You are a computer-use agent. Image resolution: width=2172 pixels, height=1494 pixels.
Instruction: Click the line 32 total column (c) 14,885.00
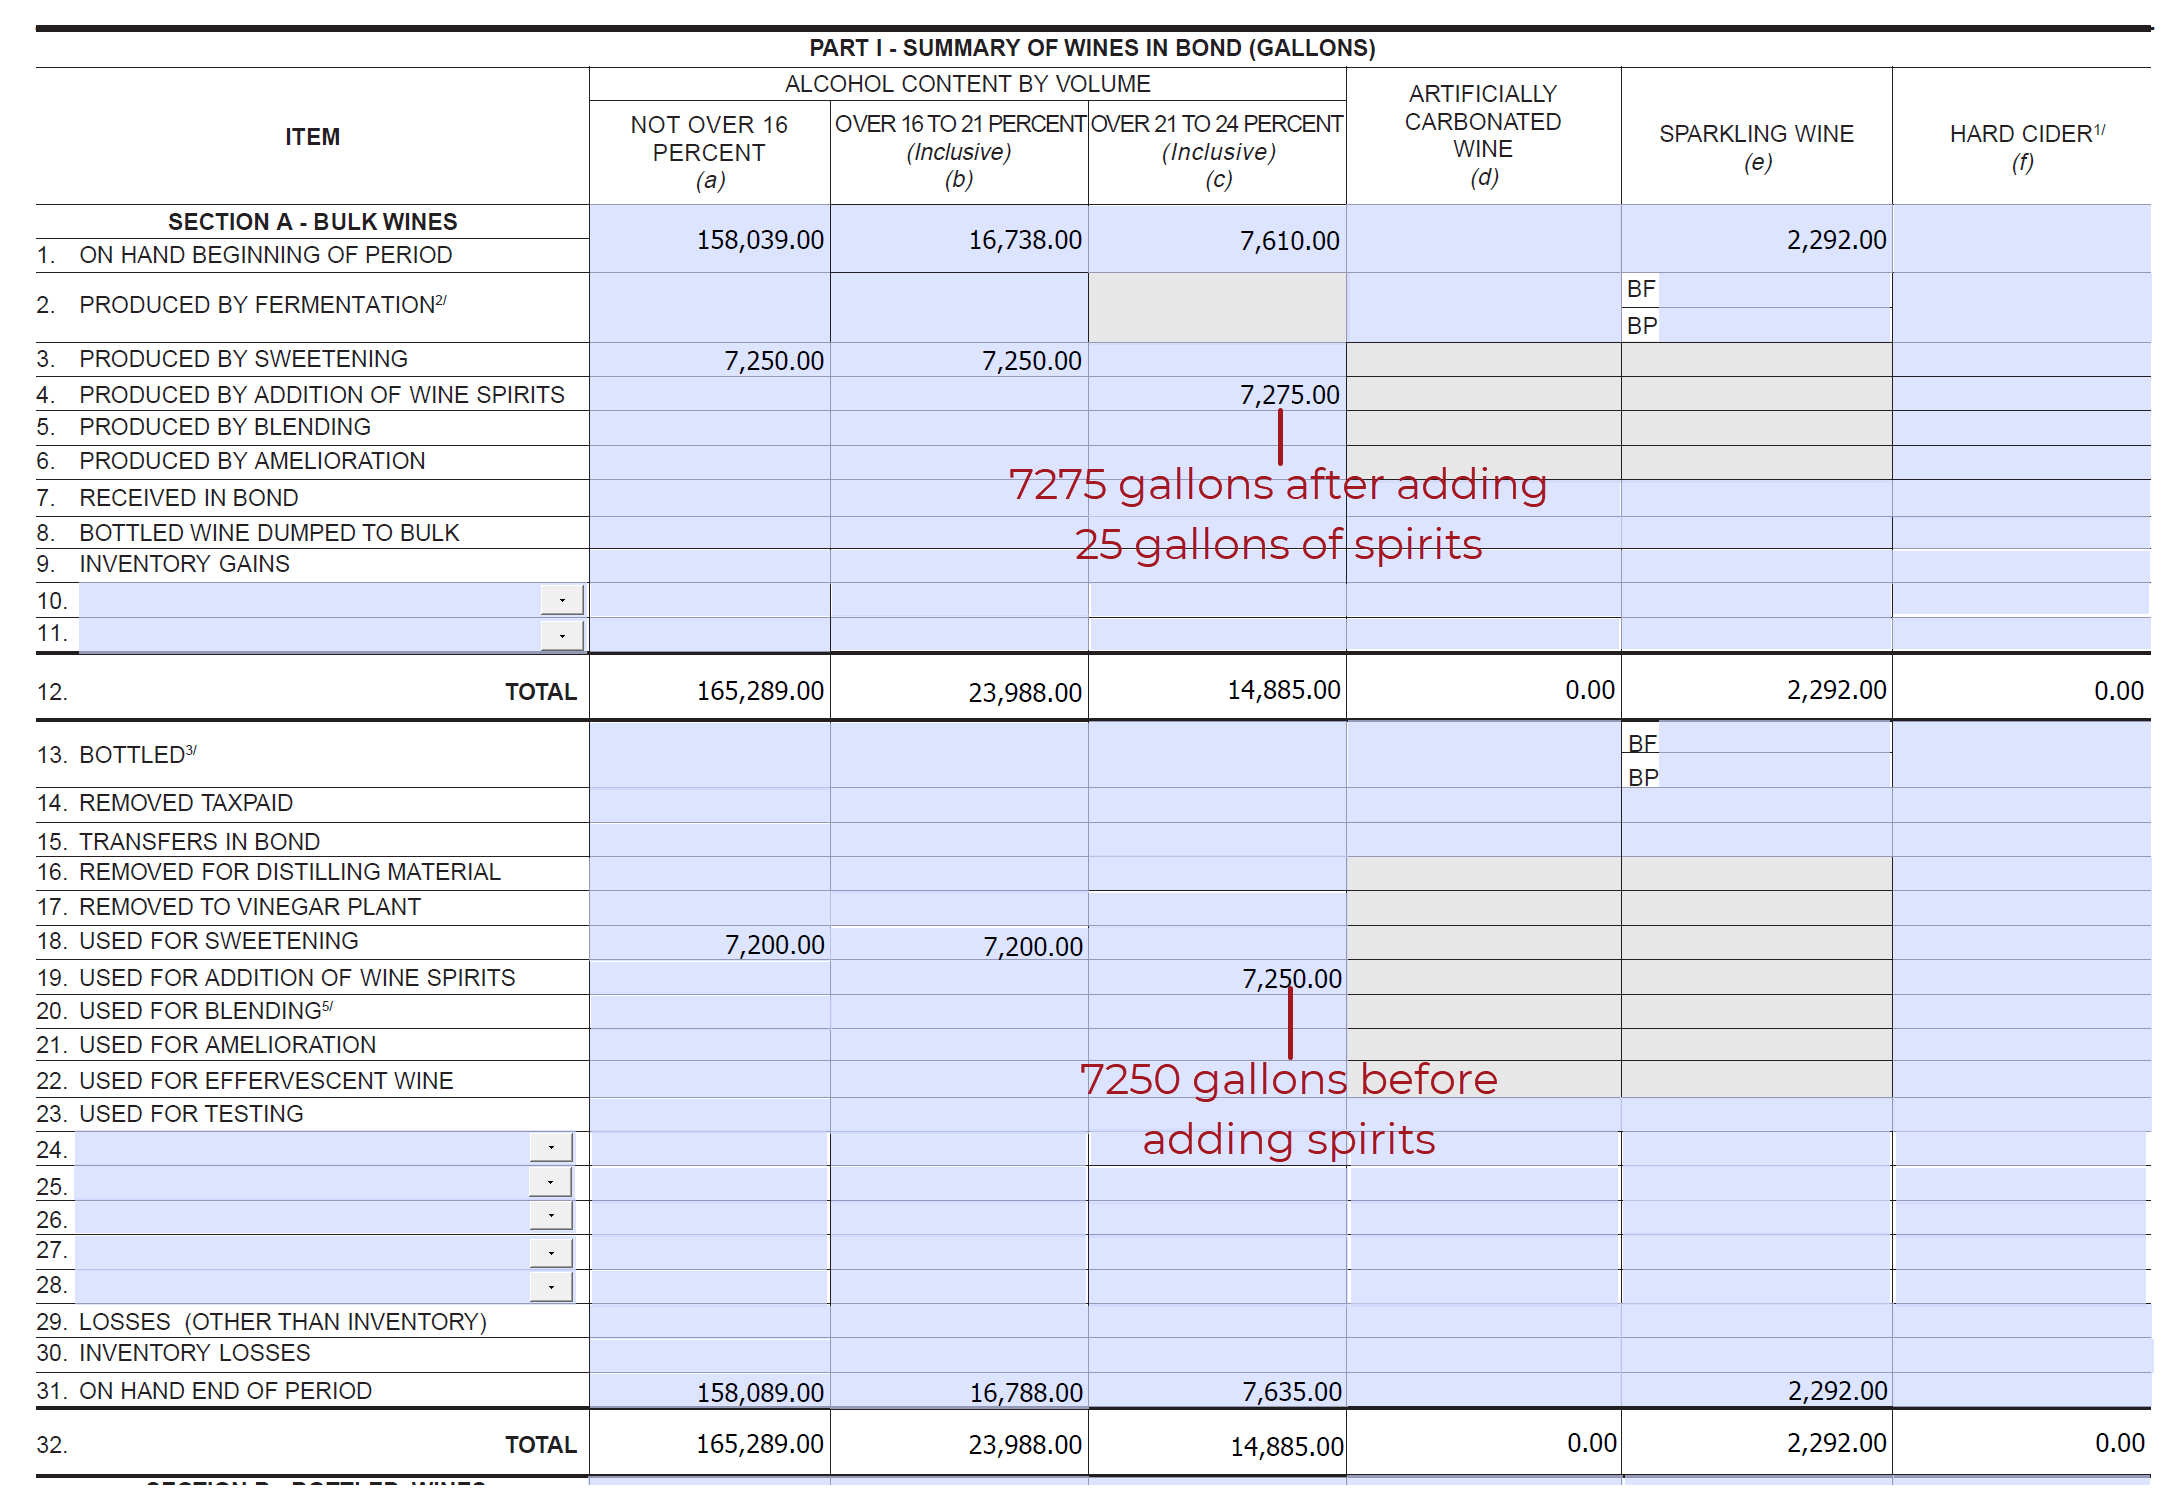(x=1217, y=1443)
